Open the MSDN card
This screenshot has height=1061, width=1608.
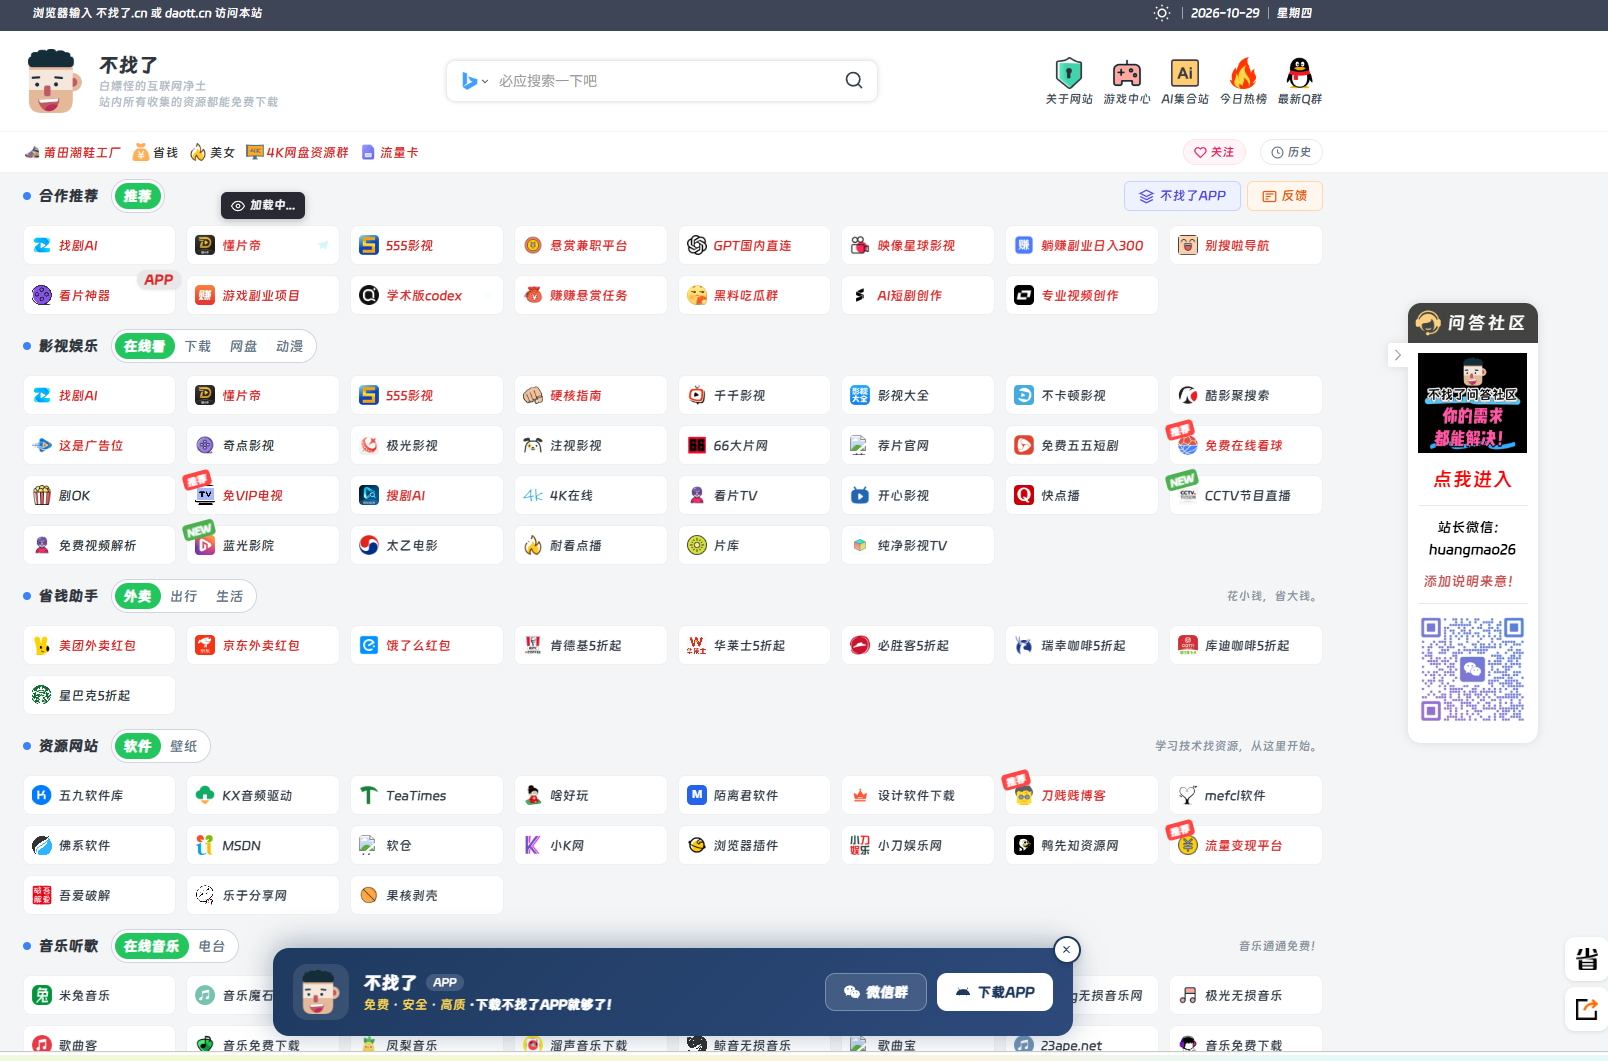coord(263,845)
